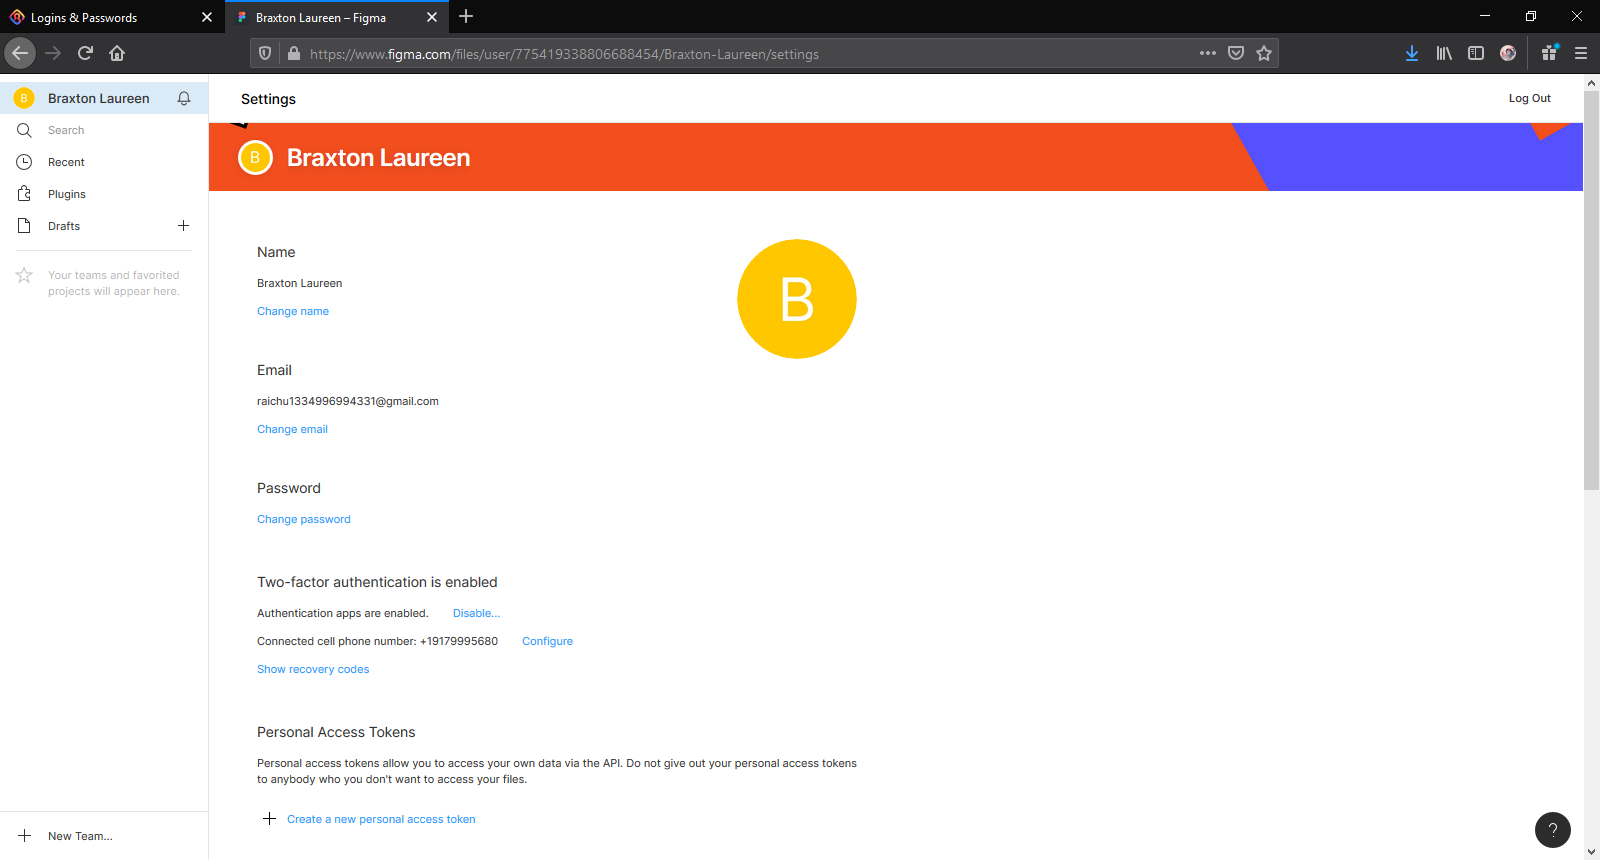Restore down the browser window
This screenshot has width=1600, height=860.
click(1531, 16)
